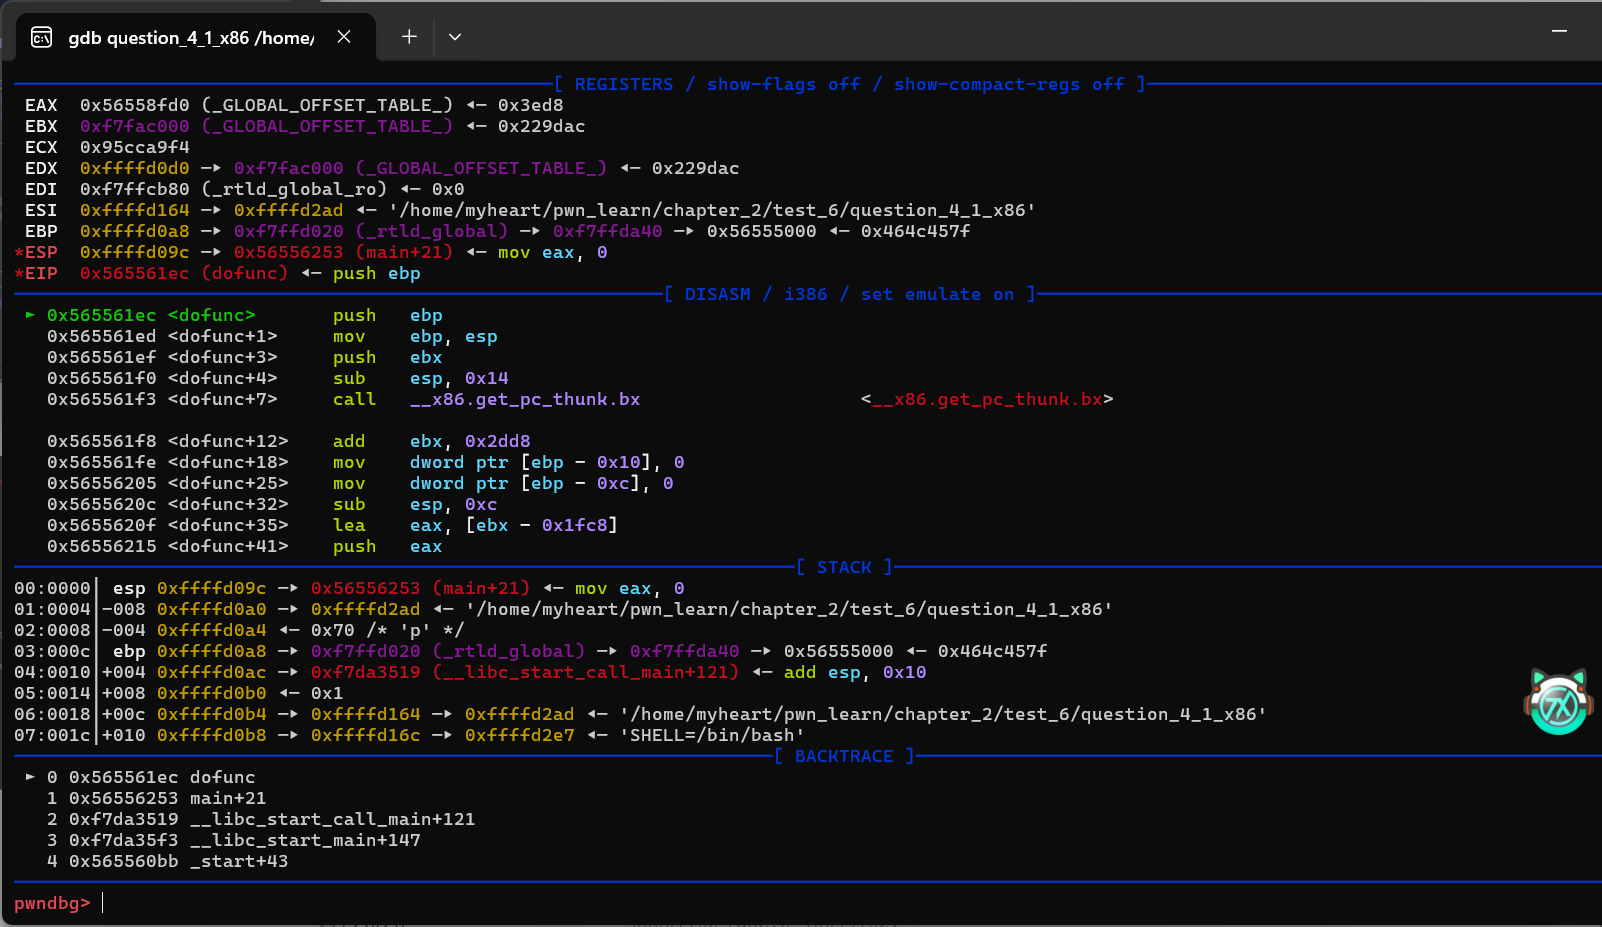Viewport: 1602px width, 927px height.
Task: Click disasm line <dofunc+12> add ebx, 0x2dd8
Action: (x=288, y=441)
